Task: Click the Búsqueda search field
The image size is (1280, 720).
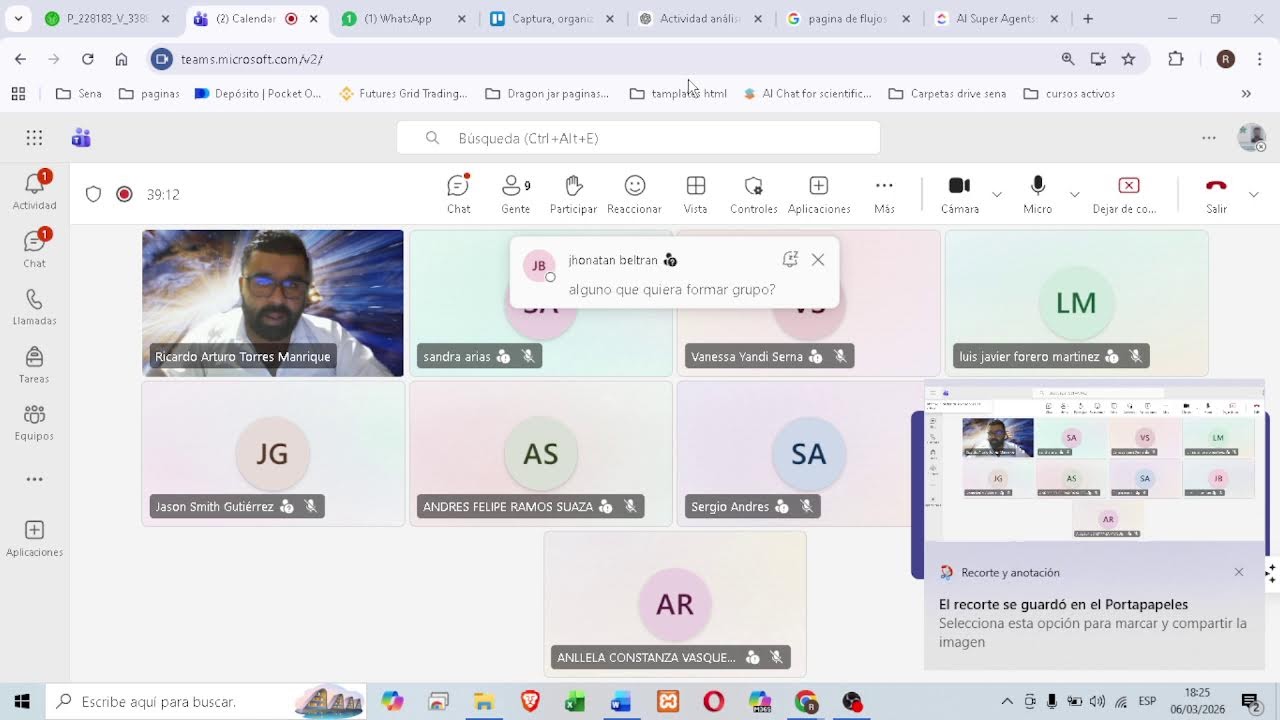Action: pyautogui.click(x=638, y=138)
